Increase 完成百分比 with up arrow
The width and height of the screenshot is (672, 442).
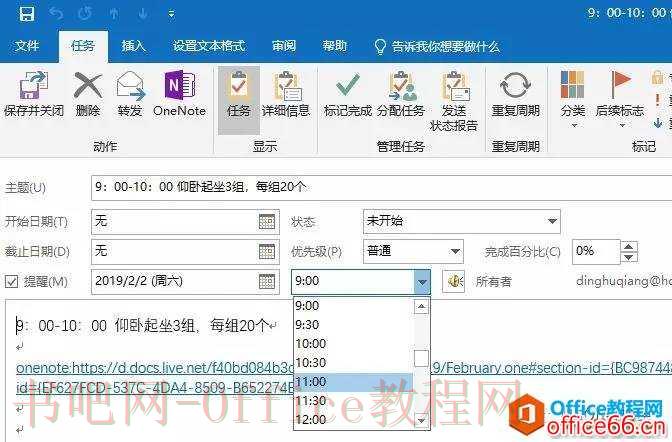pyautogui.click(x=629, y=247)
